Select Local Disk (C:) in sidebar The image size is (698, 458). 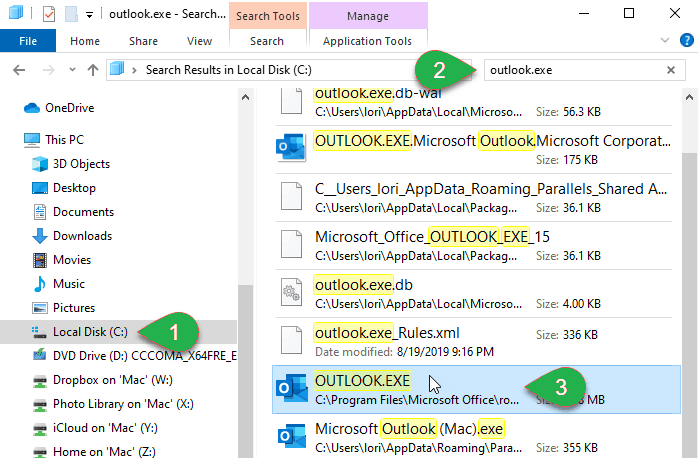pos(118,332)
